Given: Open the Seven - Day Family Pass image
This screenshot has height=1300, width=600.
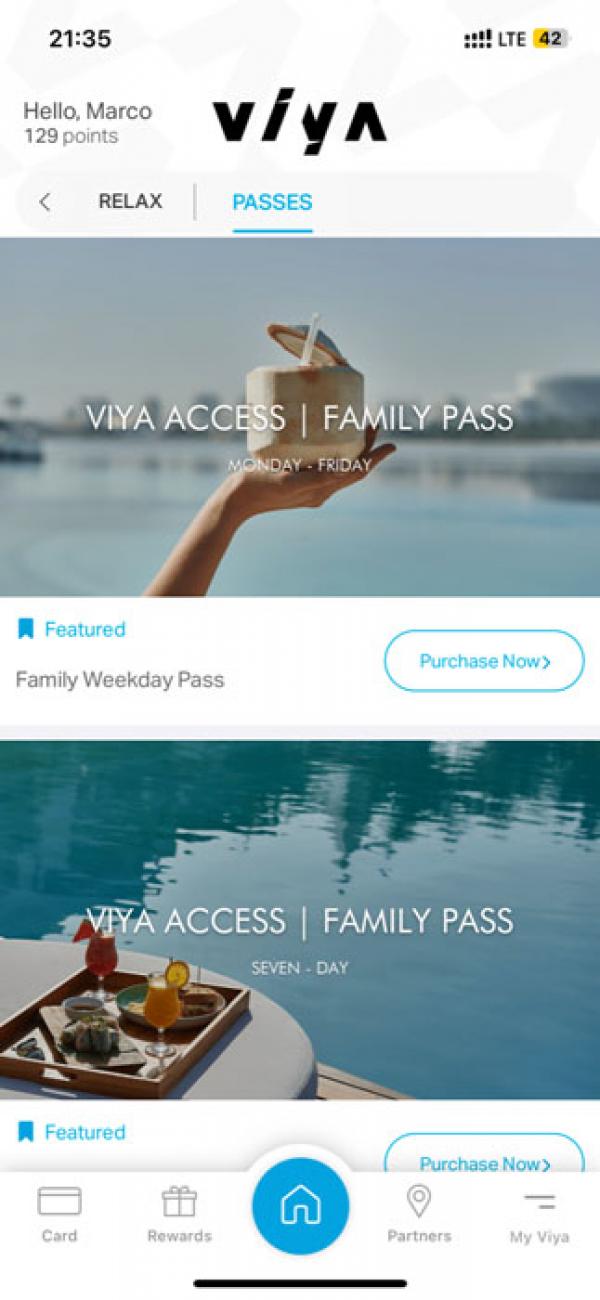Looking at the screenshot, I should point(300,920).
